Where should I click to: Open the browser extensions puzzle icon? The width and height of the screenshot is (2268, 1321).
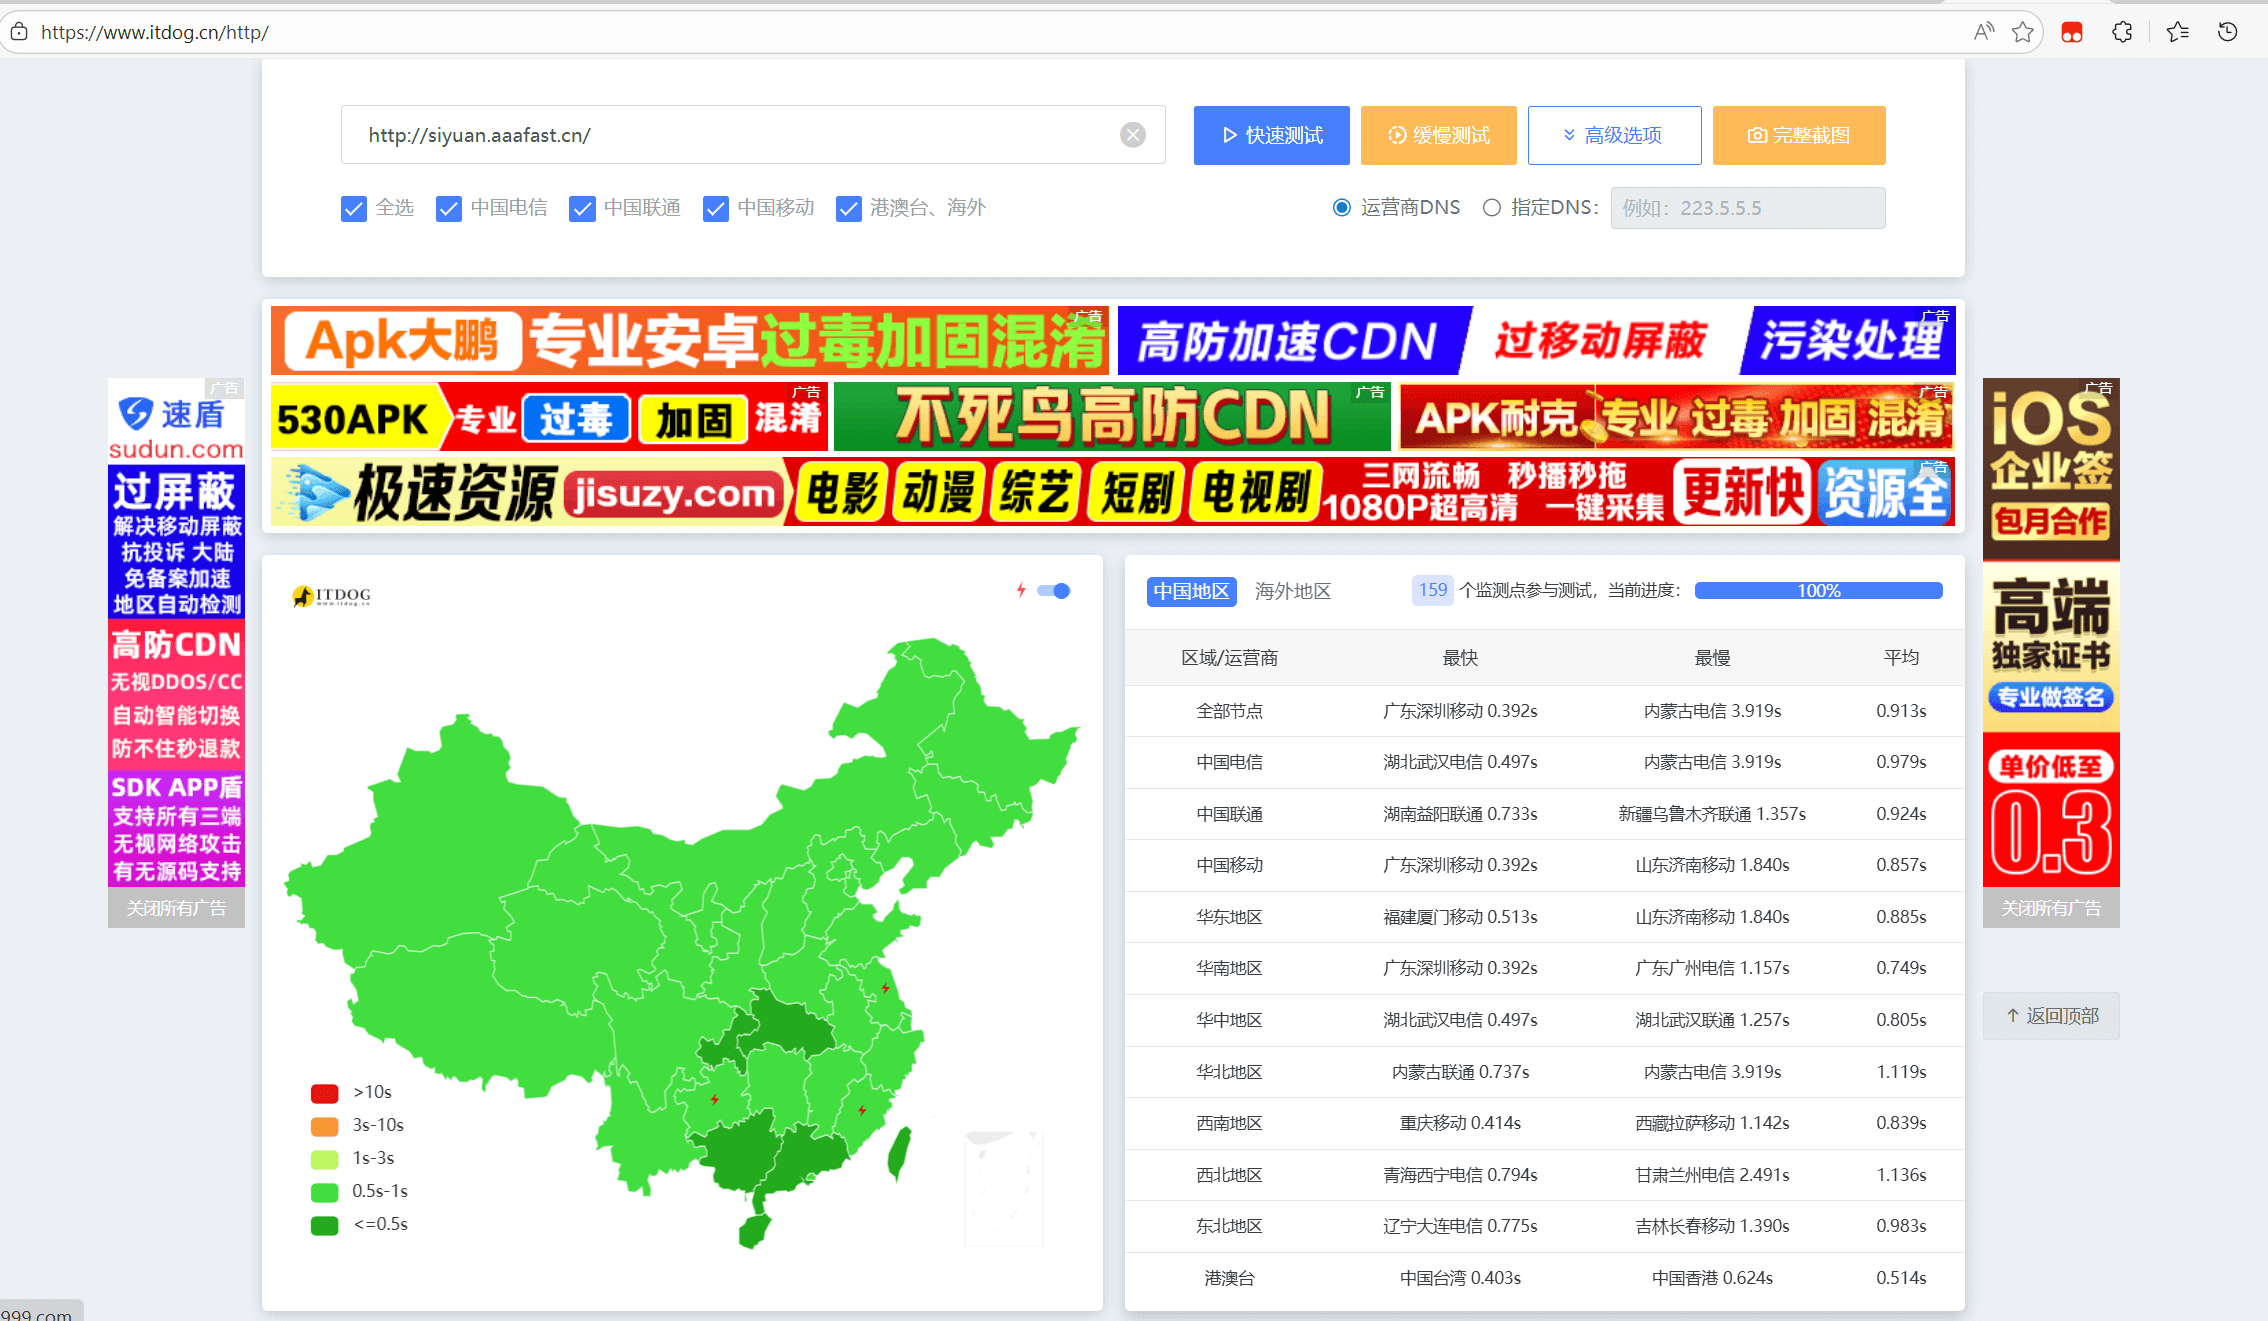pyautogui.click(x=2122, y=32)
